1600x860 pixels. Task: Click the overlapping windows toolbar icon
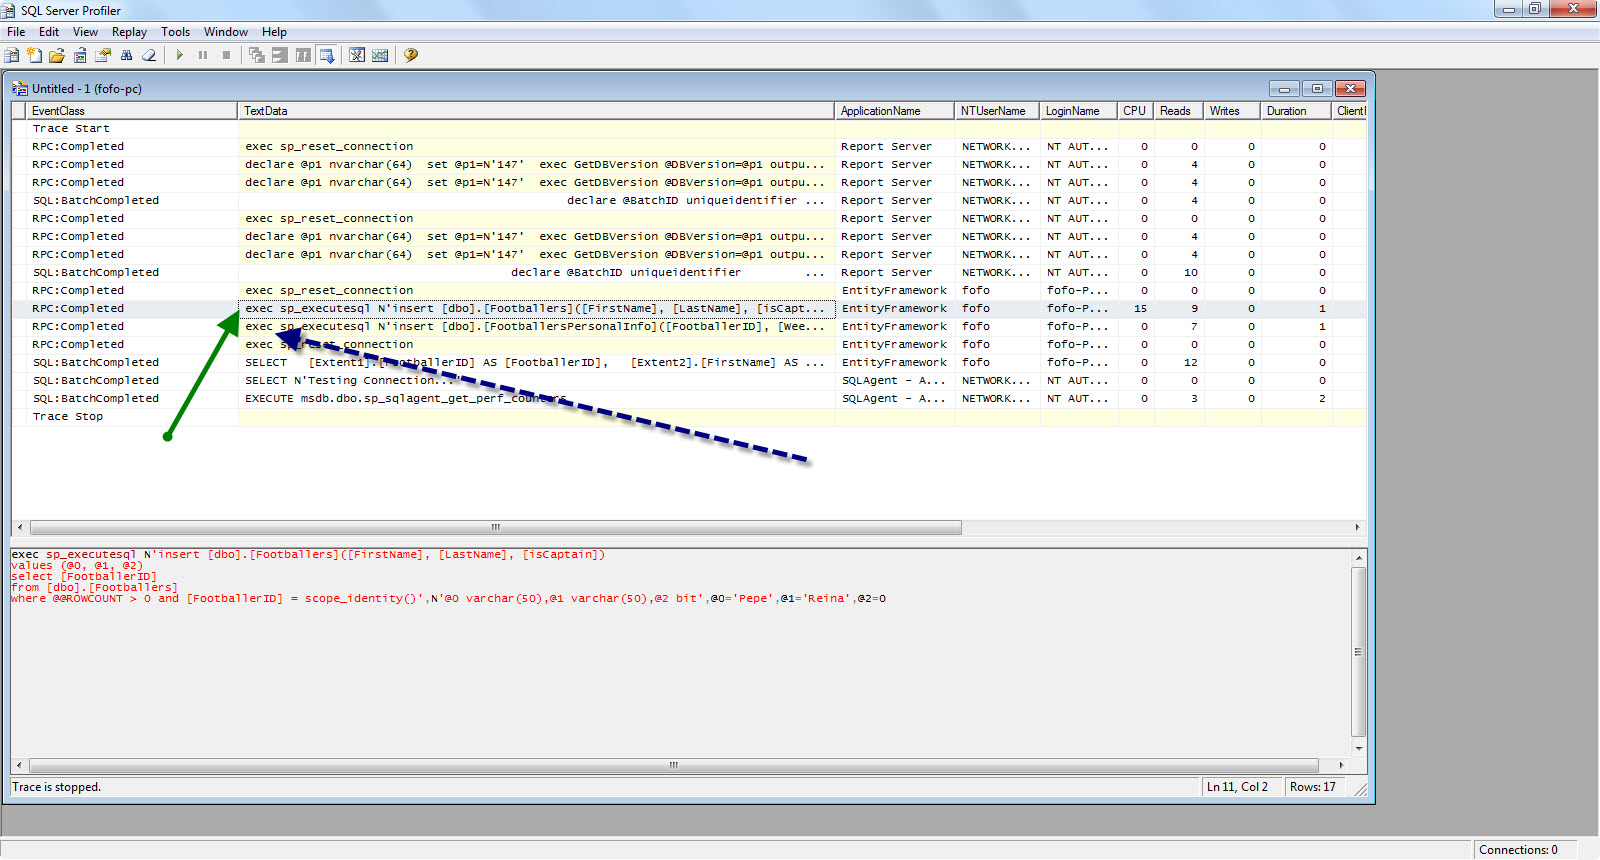click(x=257, y=55)
